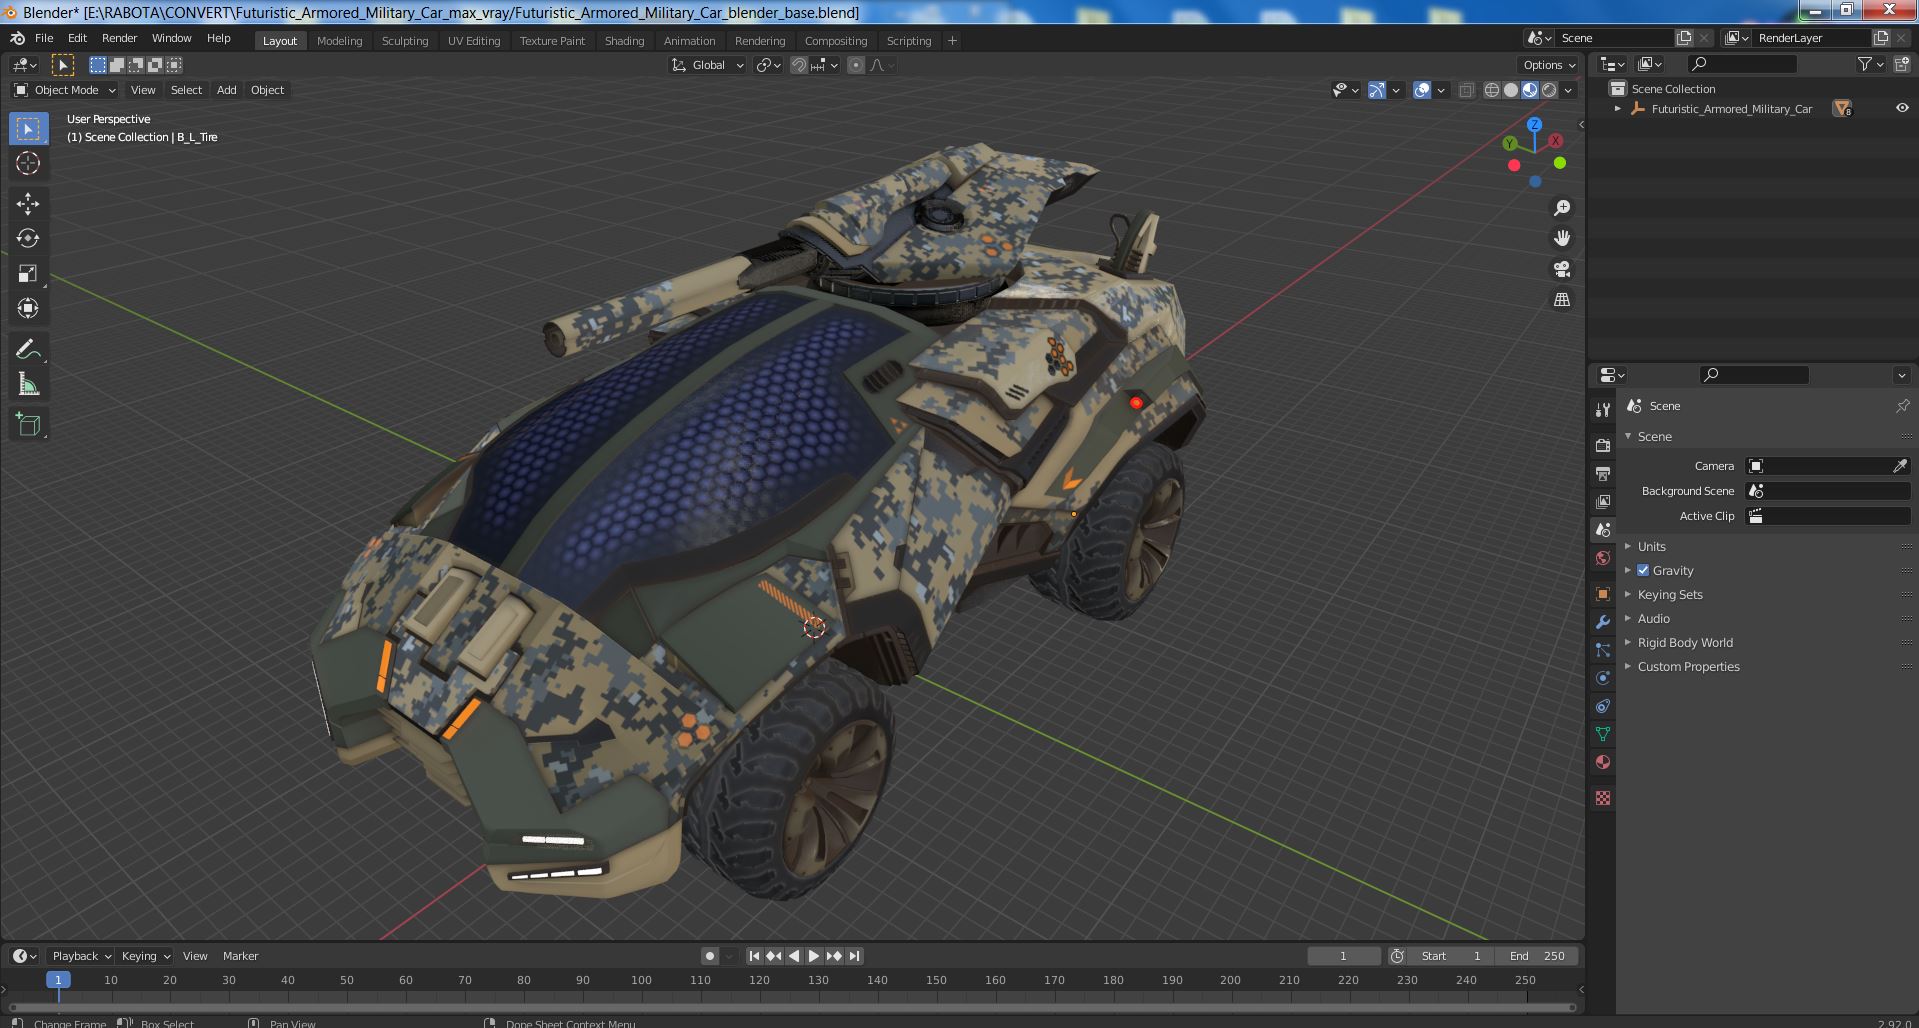Image resolution: width=1919 pixels, height=1028 pixels.
Task: Activate the Add Cube tool
Action: 28,424
